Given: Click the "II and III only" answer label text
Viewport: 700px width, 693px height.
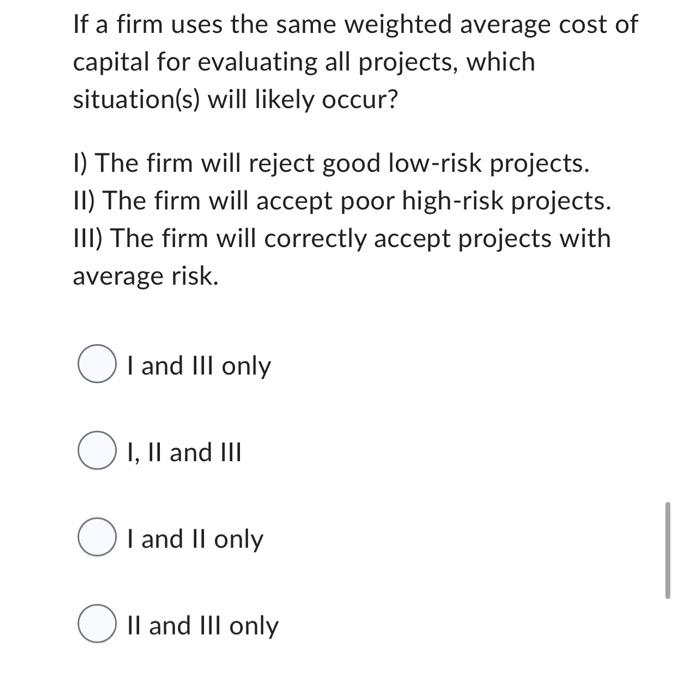Looking at the screenshot, I should coord(203,626).
